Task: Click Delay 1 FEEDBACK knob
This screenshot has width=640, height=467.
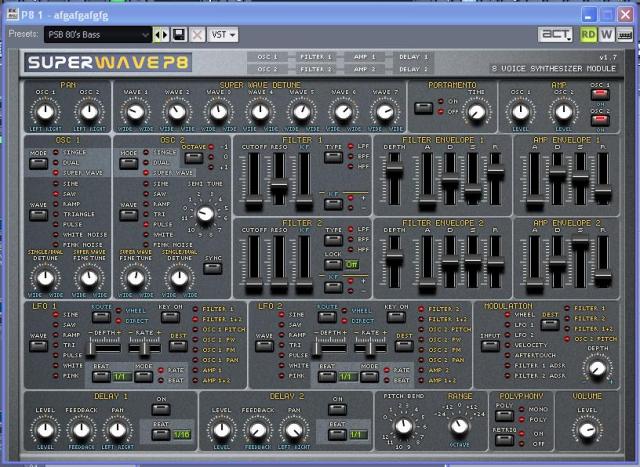Action: (x=81, y=430)
